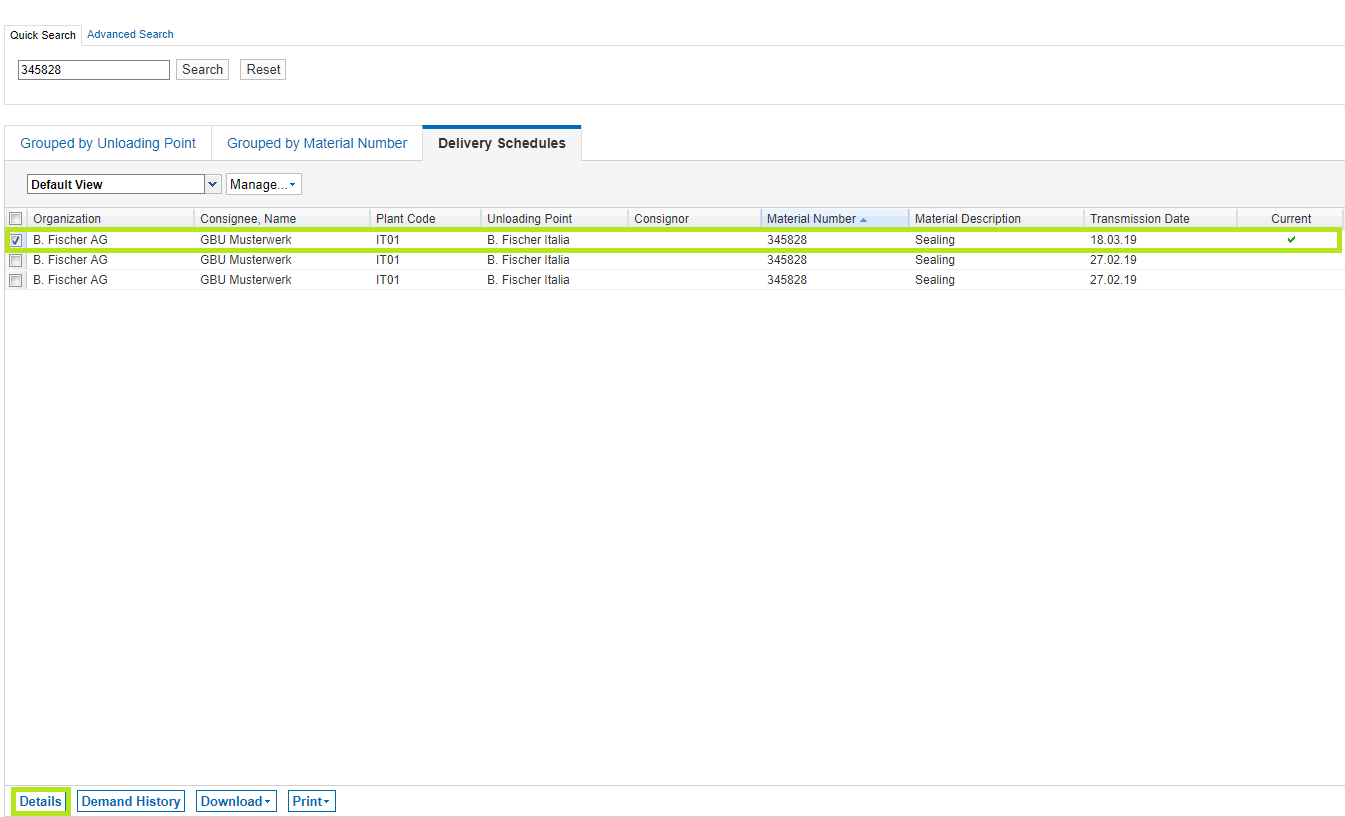The width and height of the screenshot is (1345, 817).
Task: Sort by the Consignee, Name column header
Action: click(282, 219)
